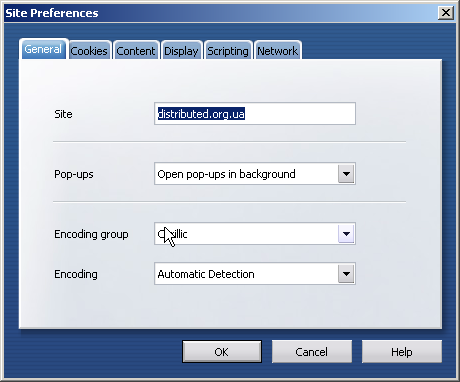460x382 pixels.
Task: Open the Cookies tab
Action: pyautogui.click(x=89, y=51)
